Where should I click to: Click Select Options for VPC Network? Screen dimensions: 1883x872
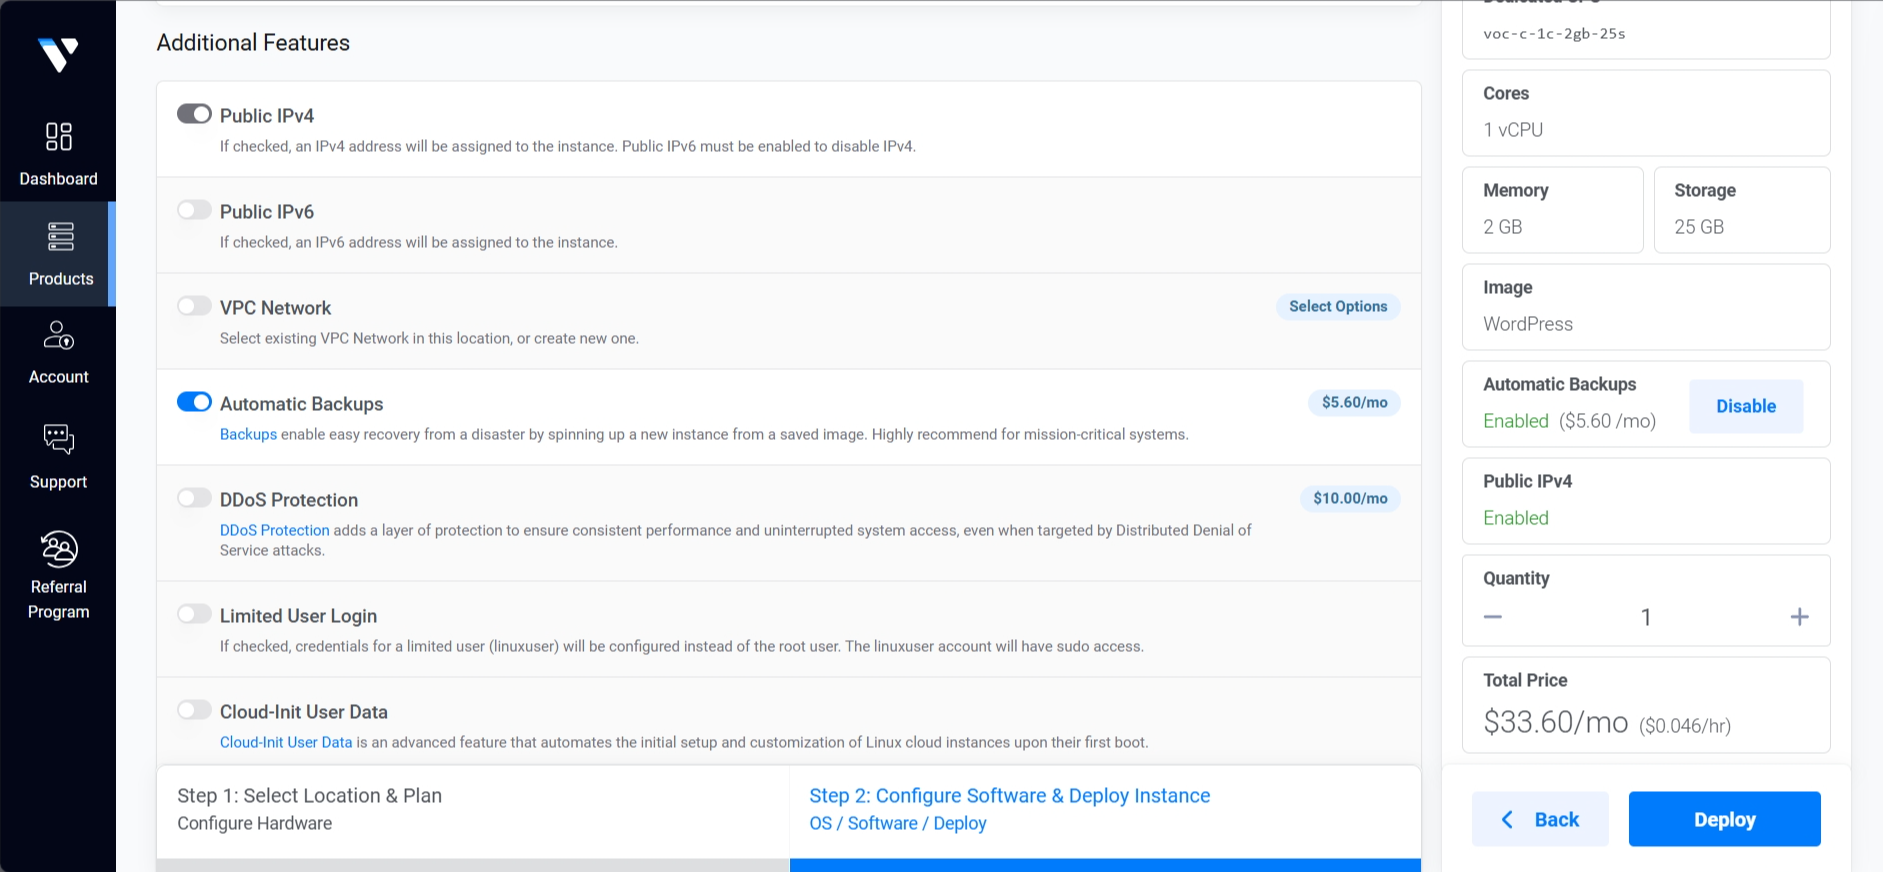pyautogui.click(x=1338, y=307)
